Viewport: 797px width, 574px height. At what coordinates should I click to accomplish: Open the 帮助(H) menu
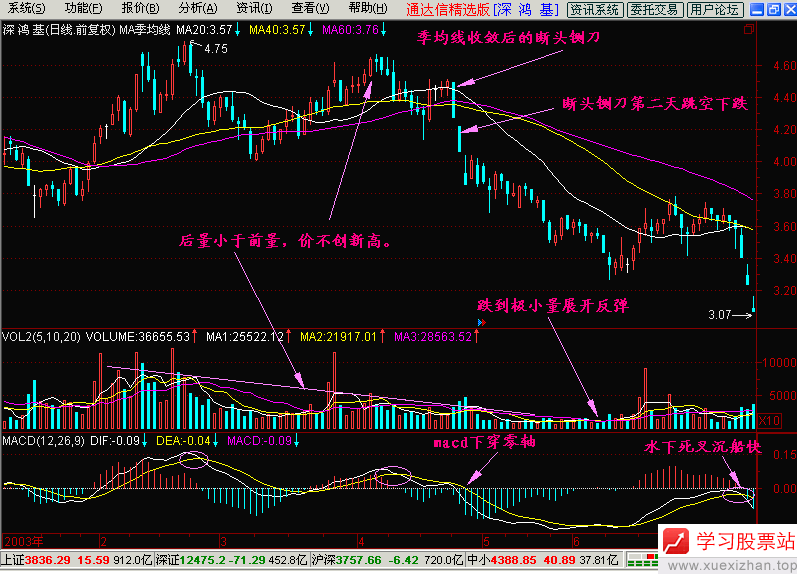point(368,9)
